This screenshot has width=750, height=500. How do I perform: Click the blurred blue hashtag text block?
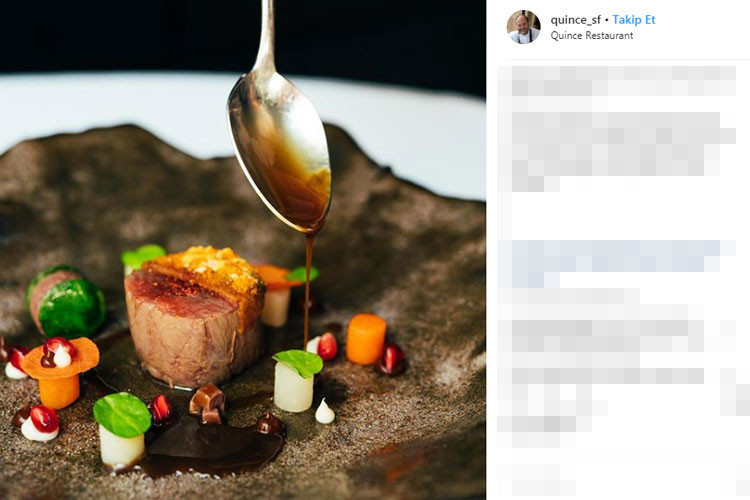click(x=616, y=263)
